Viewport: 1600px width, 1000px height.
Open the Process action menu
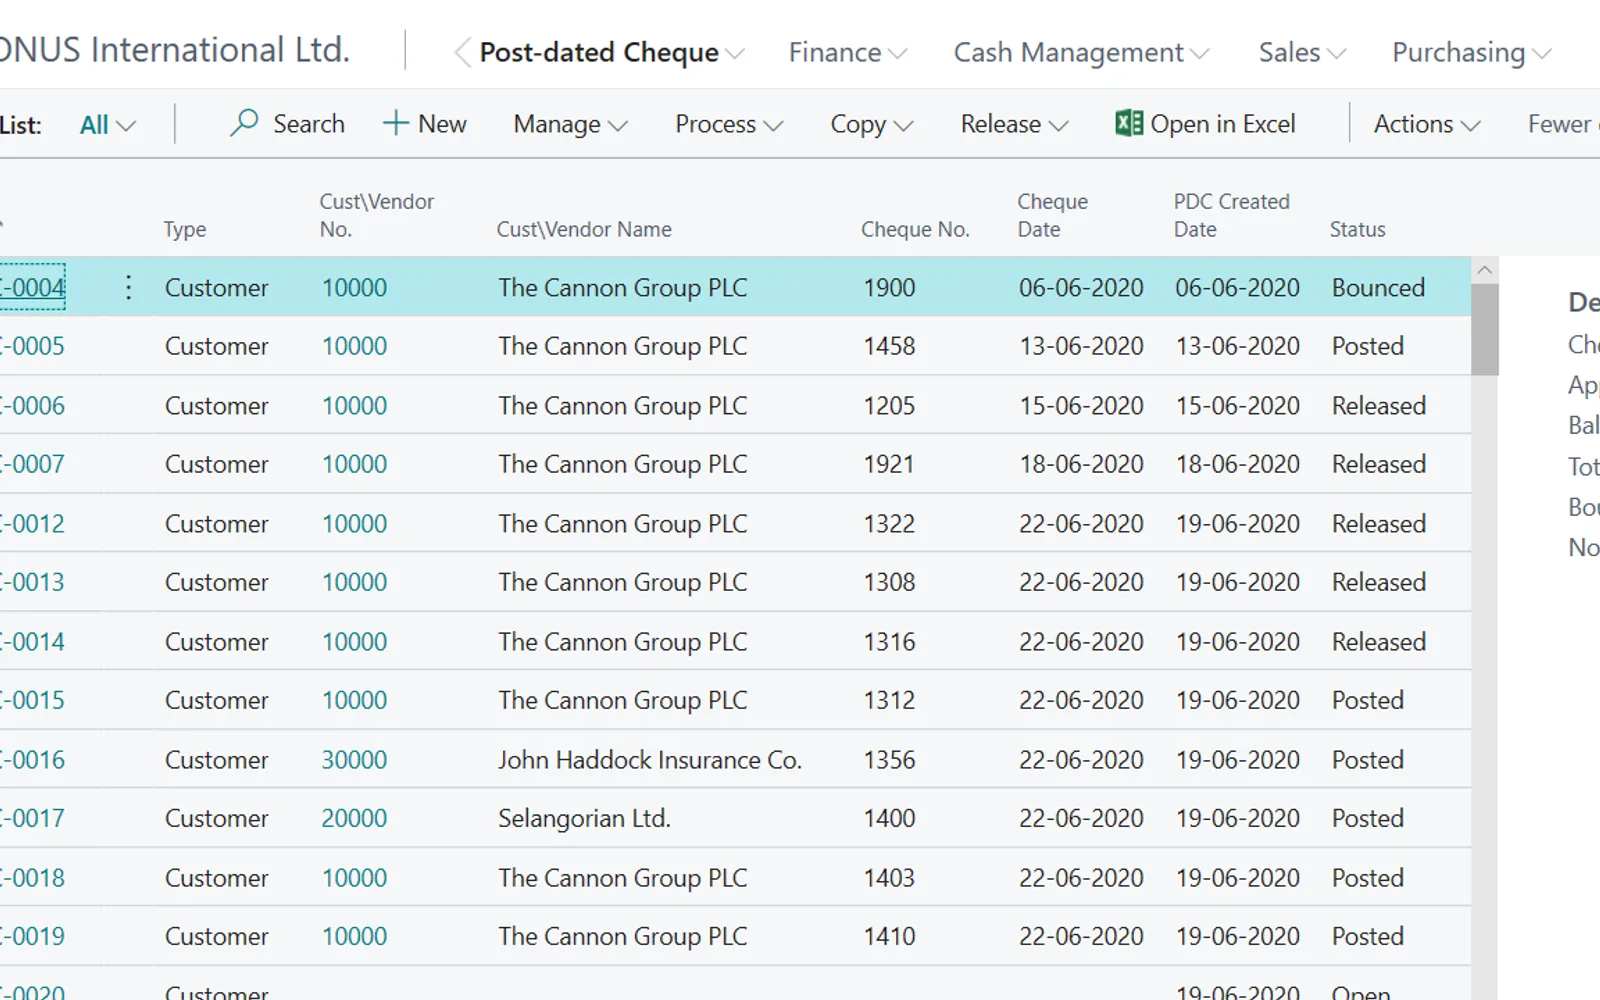pyautogui.click(x=729, y=124)
